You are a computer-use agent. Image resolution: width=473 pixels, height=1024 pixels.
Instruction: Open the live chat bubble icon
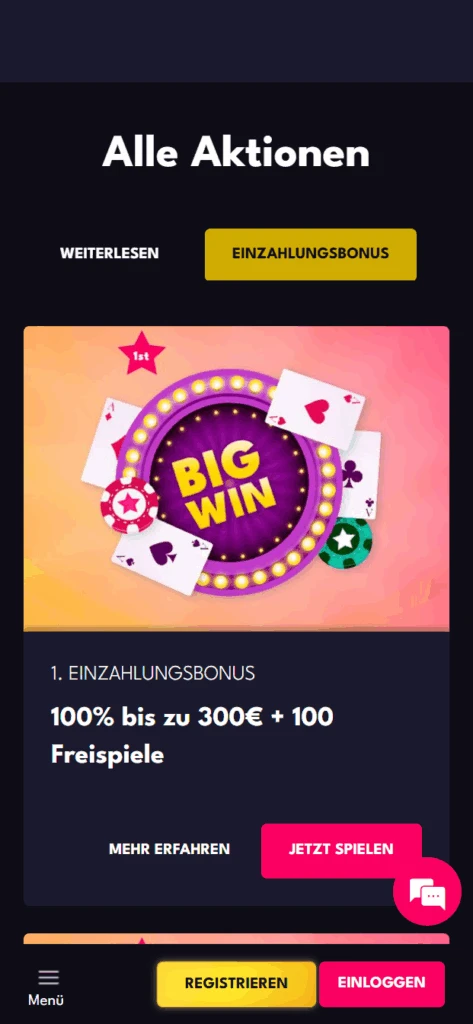coord(427,891)
